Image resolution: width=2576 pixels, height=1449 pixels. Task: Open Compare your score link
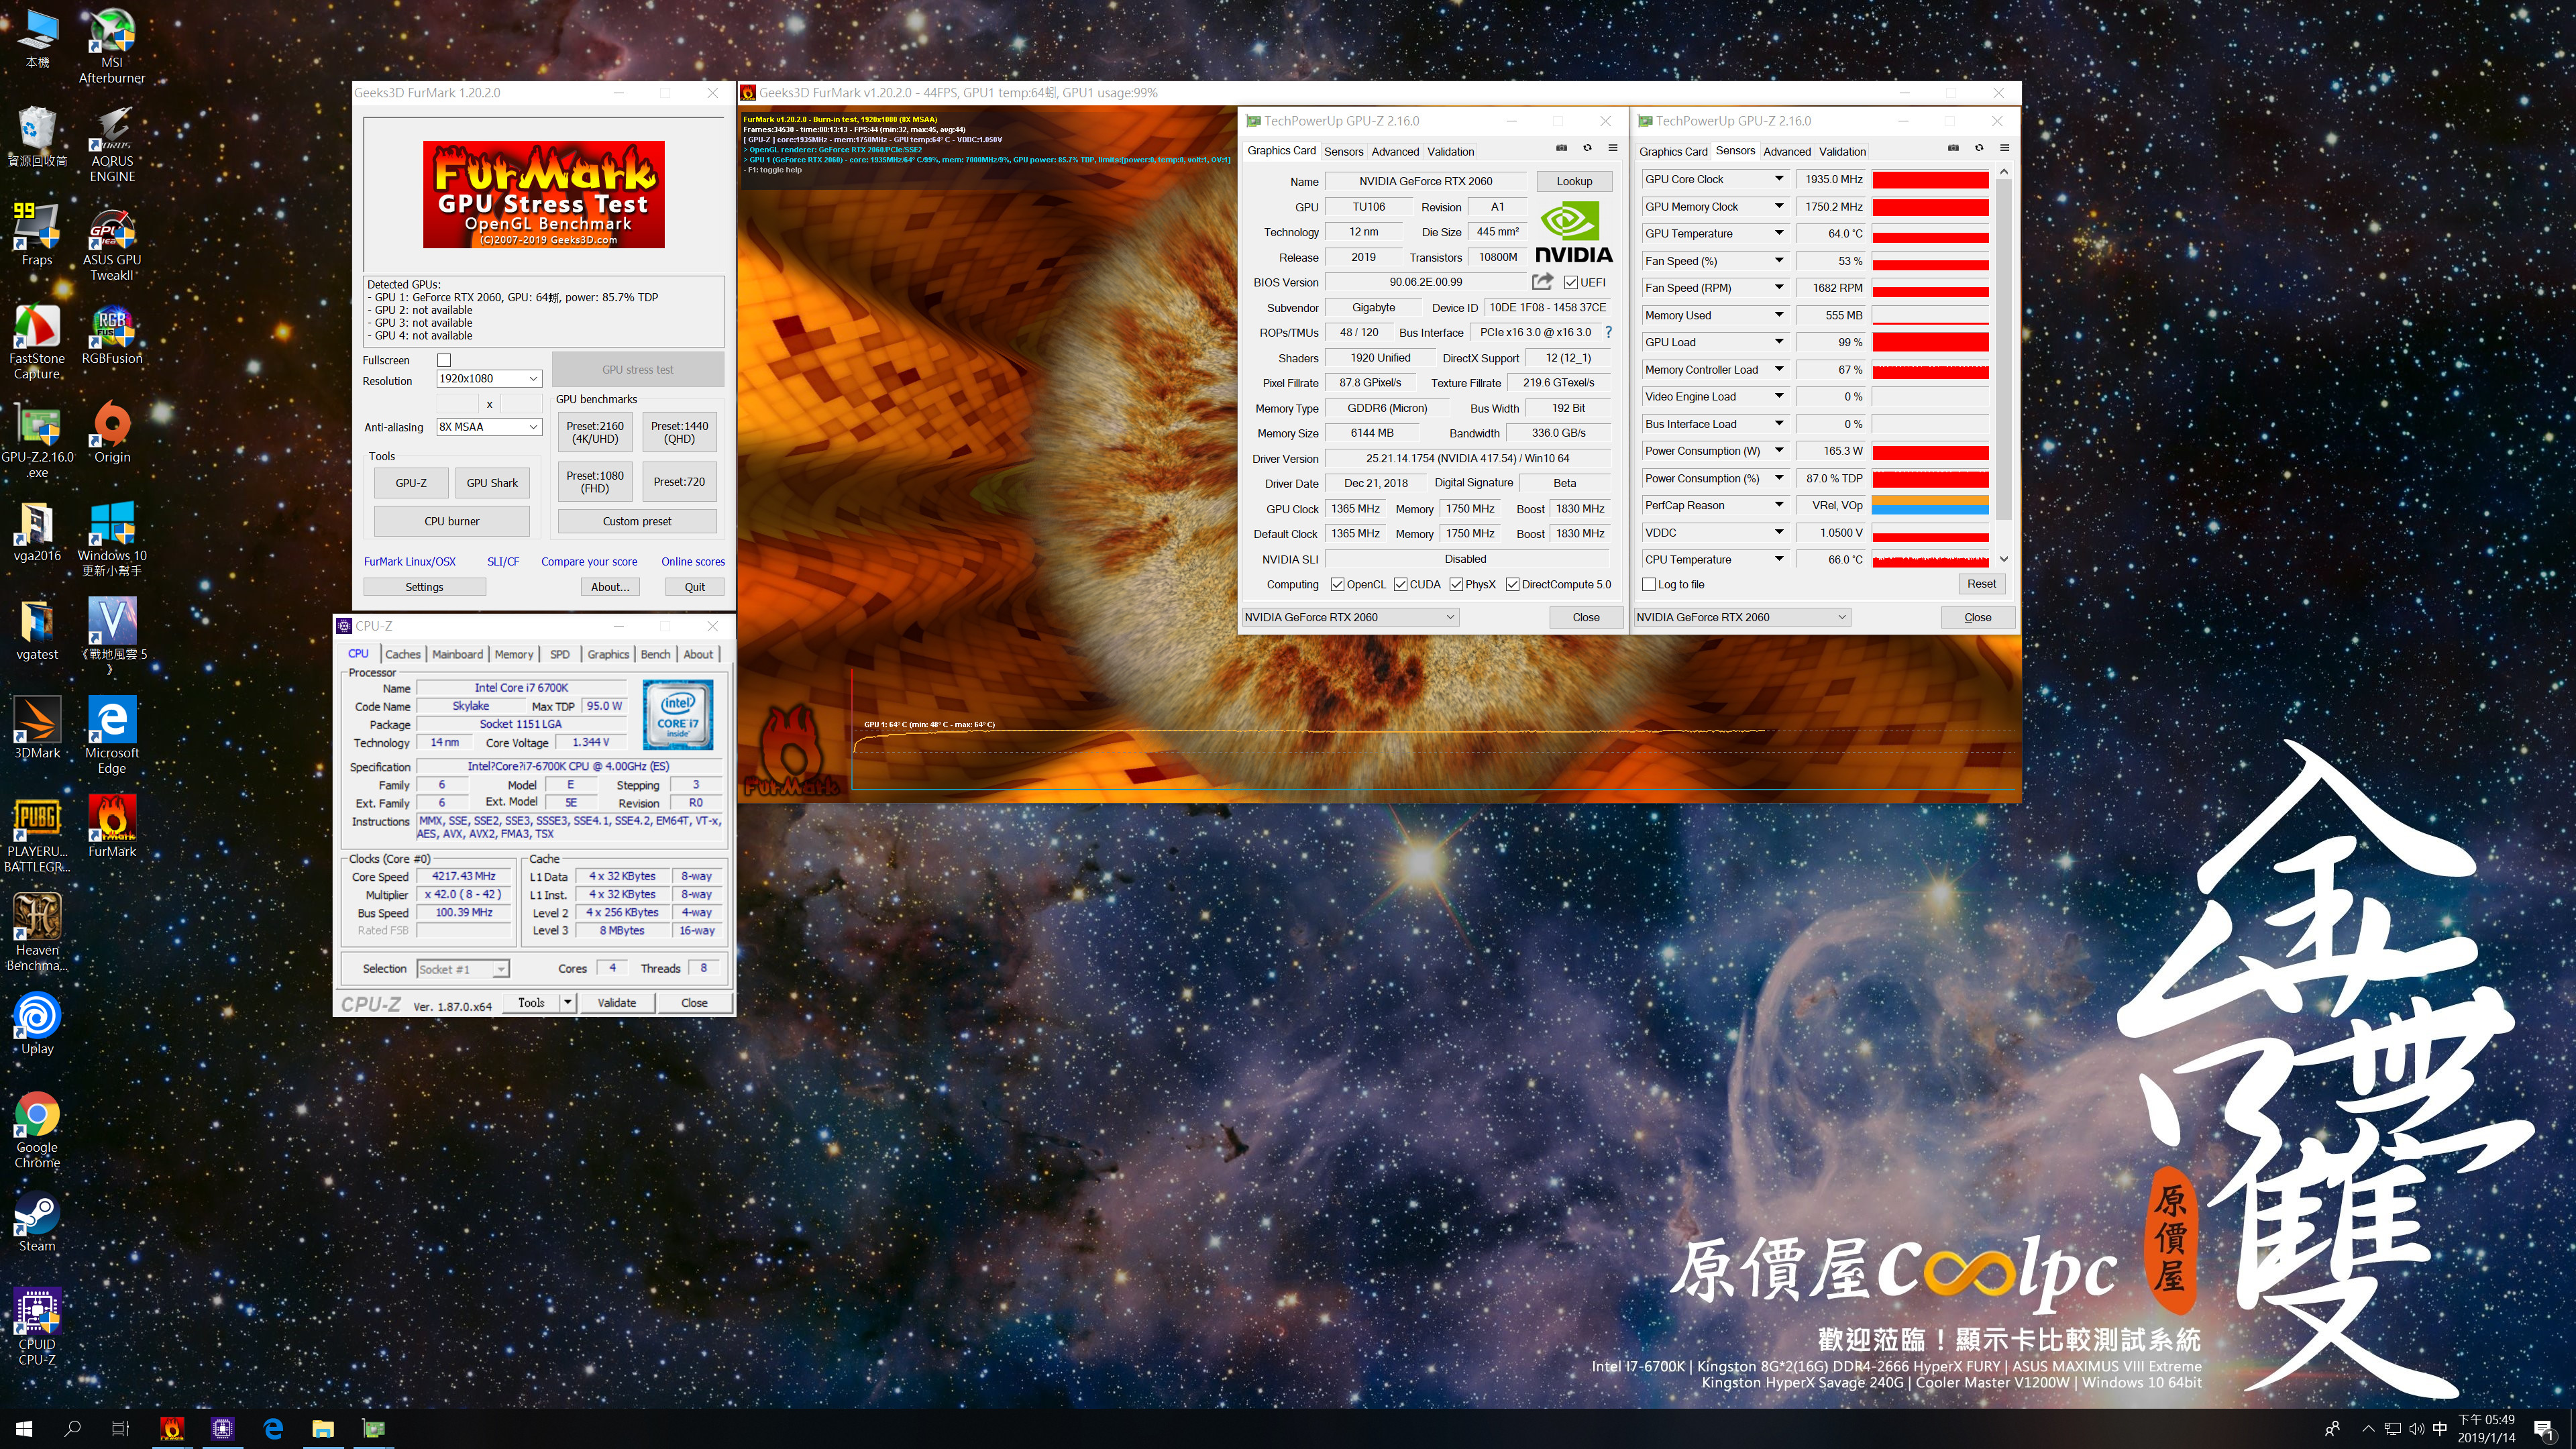coord(589,562)
